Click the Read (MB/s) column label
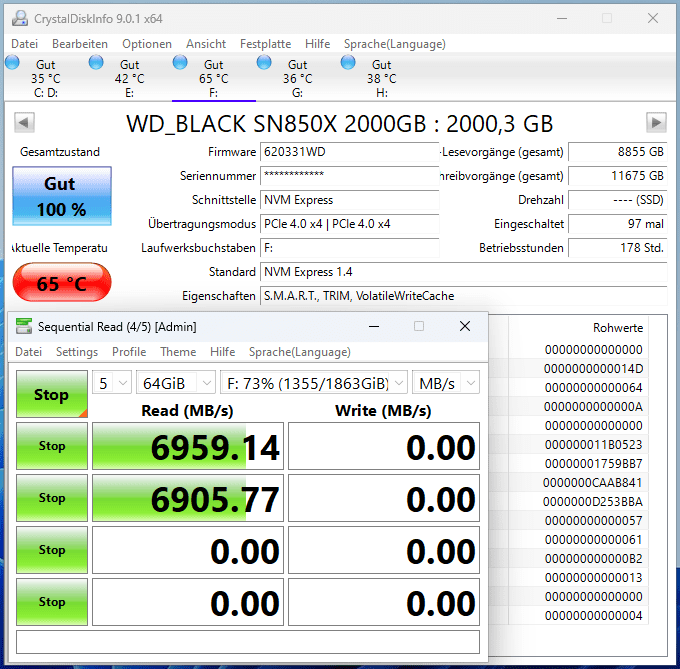 coord(187,410)
